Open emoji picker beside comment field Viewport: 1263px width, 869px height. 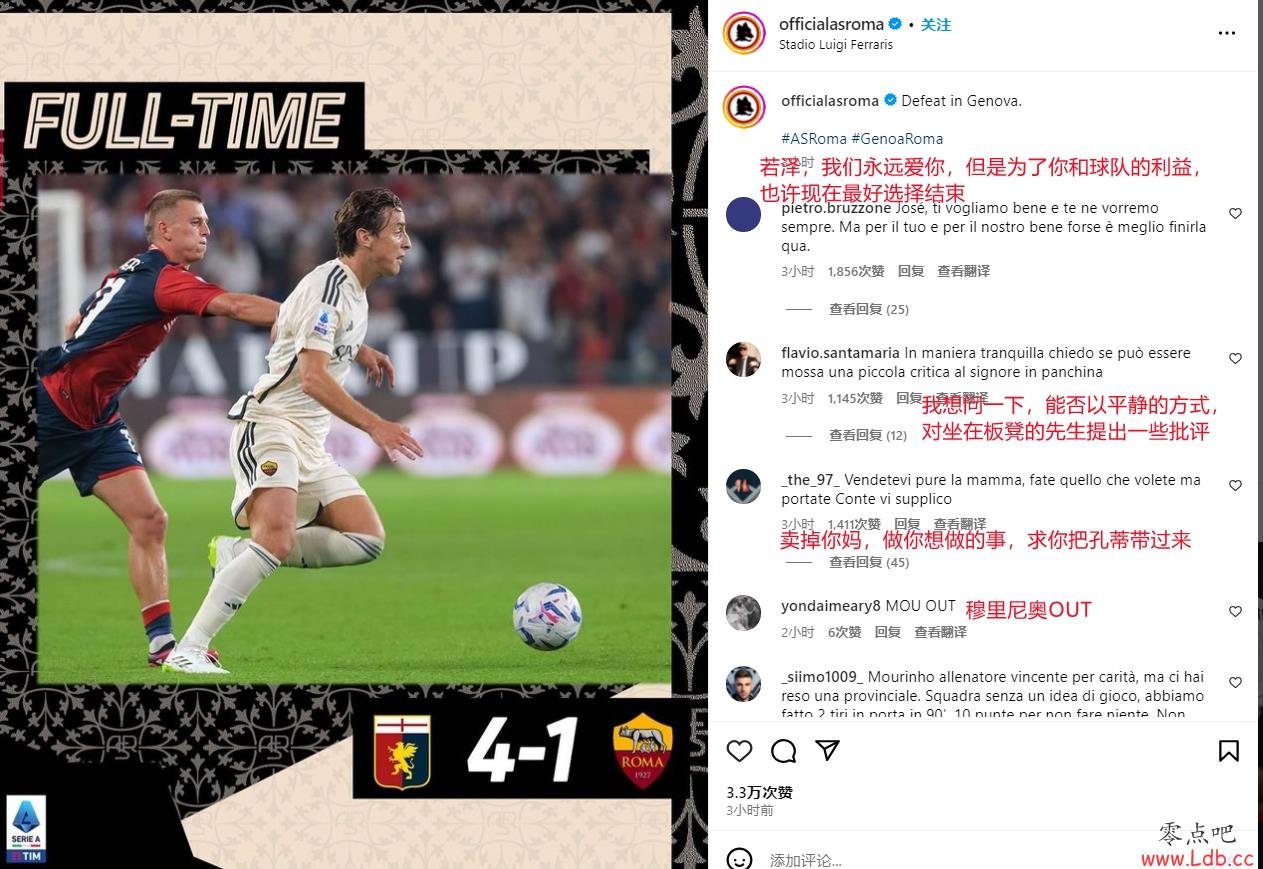739,859
